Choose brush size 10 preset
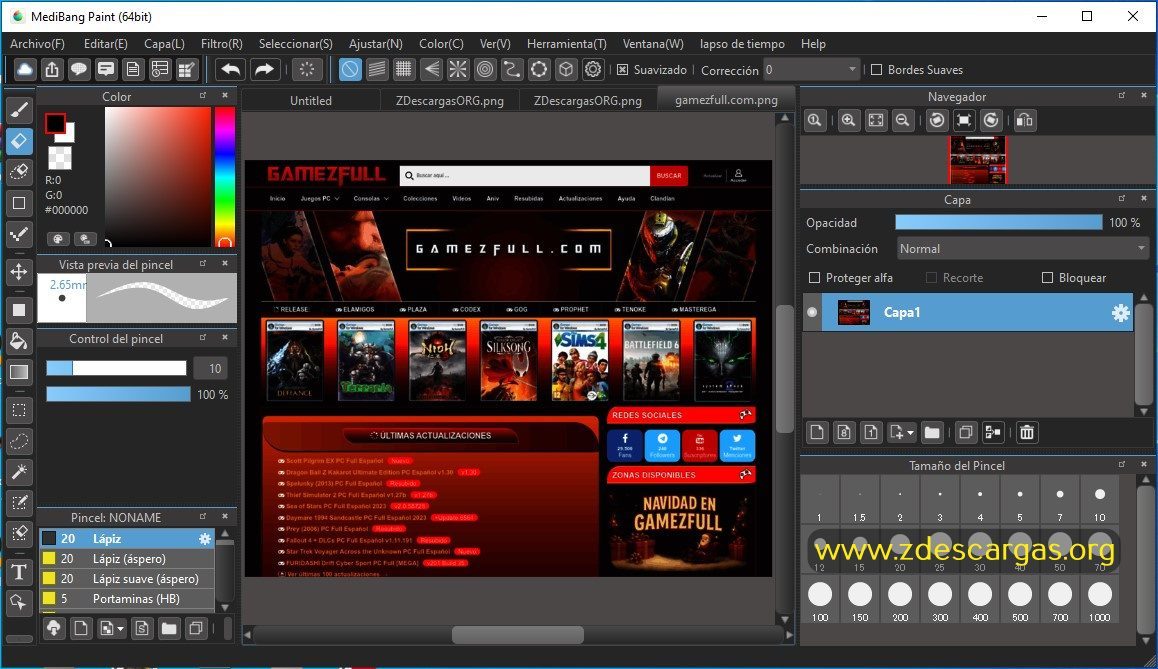1158x669 pixels. [x=1100, y=500]
